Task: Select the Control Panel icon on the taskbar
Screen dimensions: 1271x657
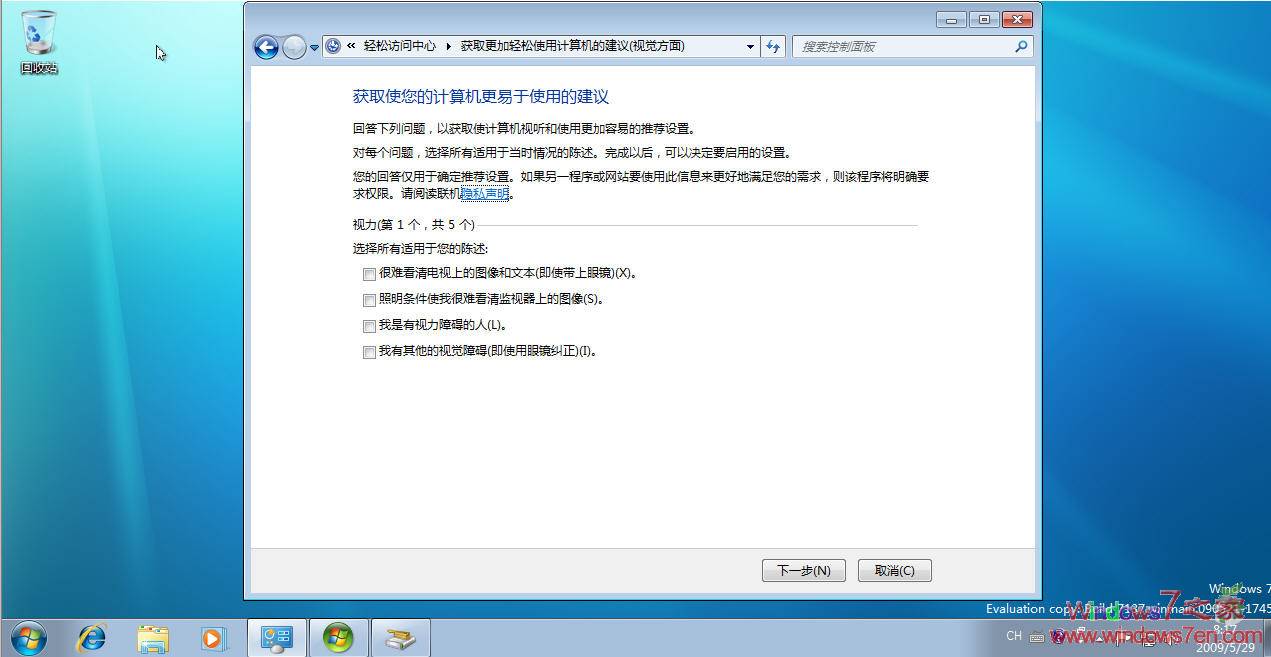Action: point(277,637)
